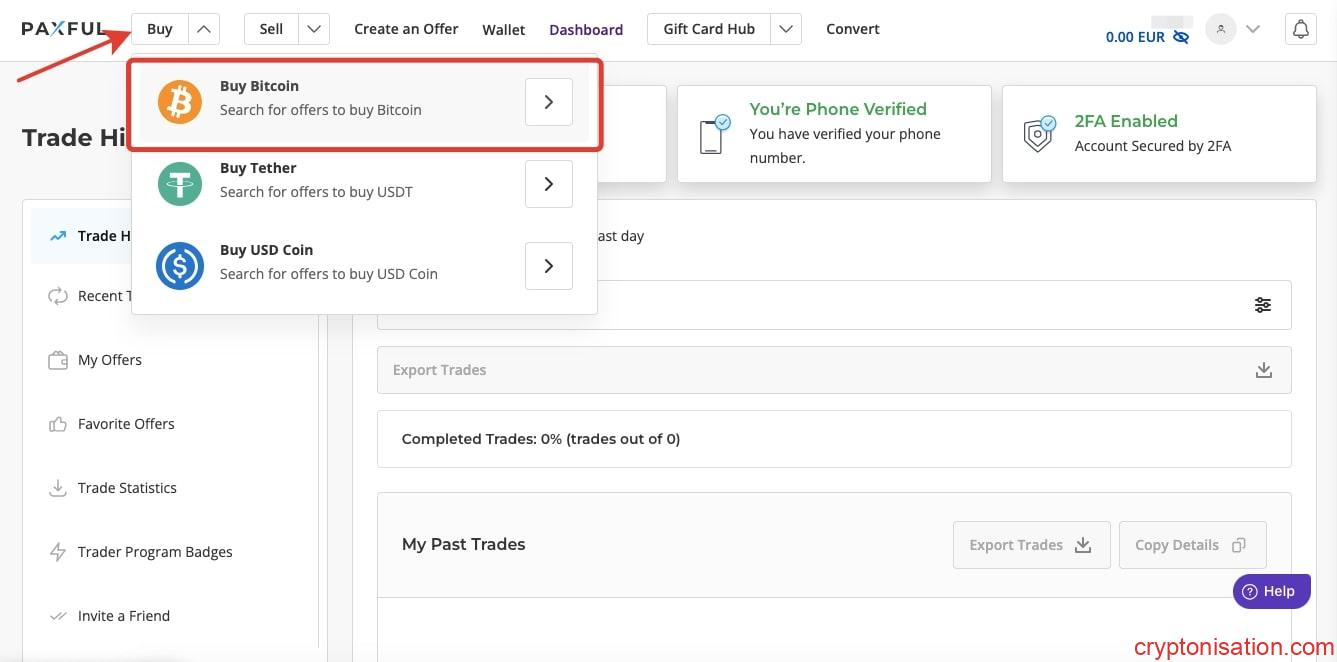1337x662 pixels.
Task: Expand the Gift Card Hub dropdown
Action: [x=787, y=30]
